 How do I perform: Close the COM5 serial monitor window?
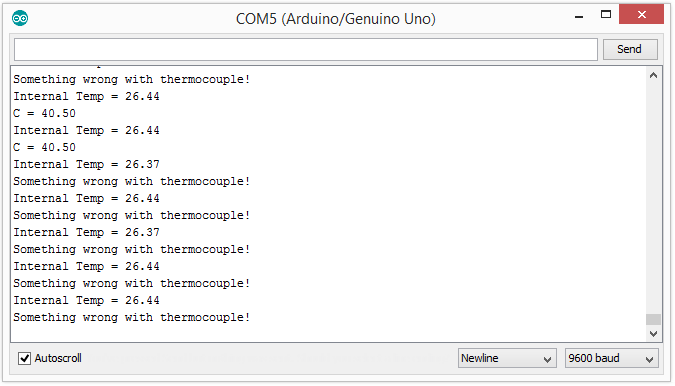641,15
